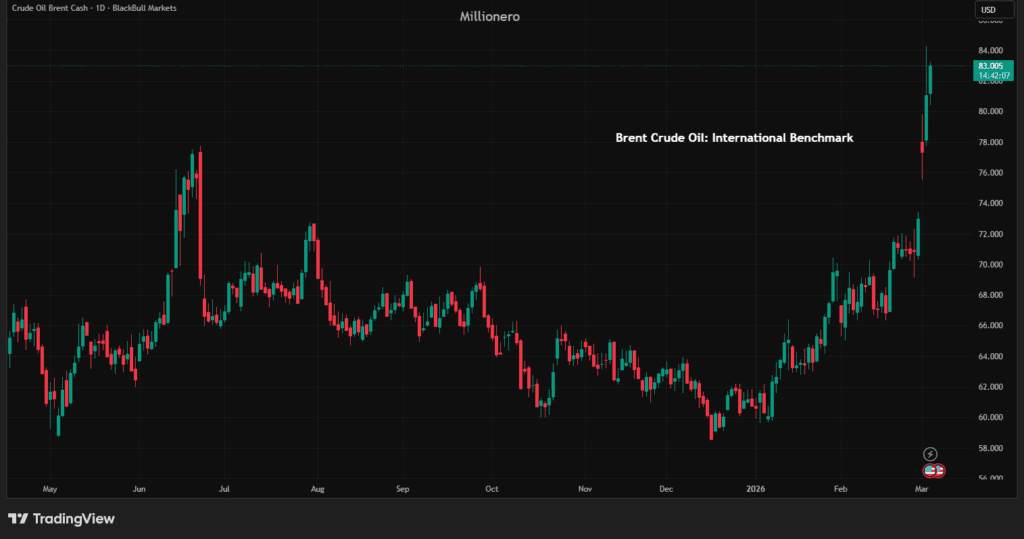Screen dimensions: 1024x539
Task: Click the Millionero watermark text
Action: (x=488, y=16)
